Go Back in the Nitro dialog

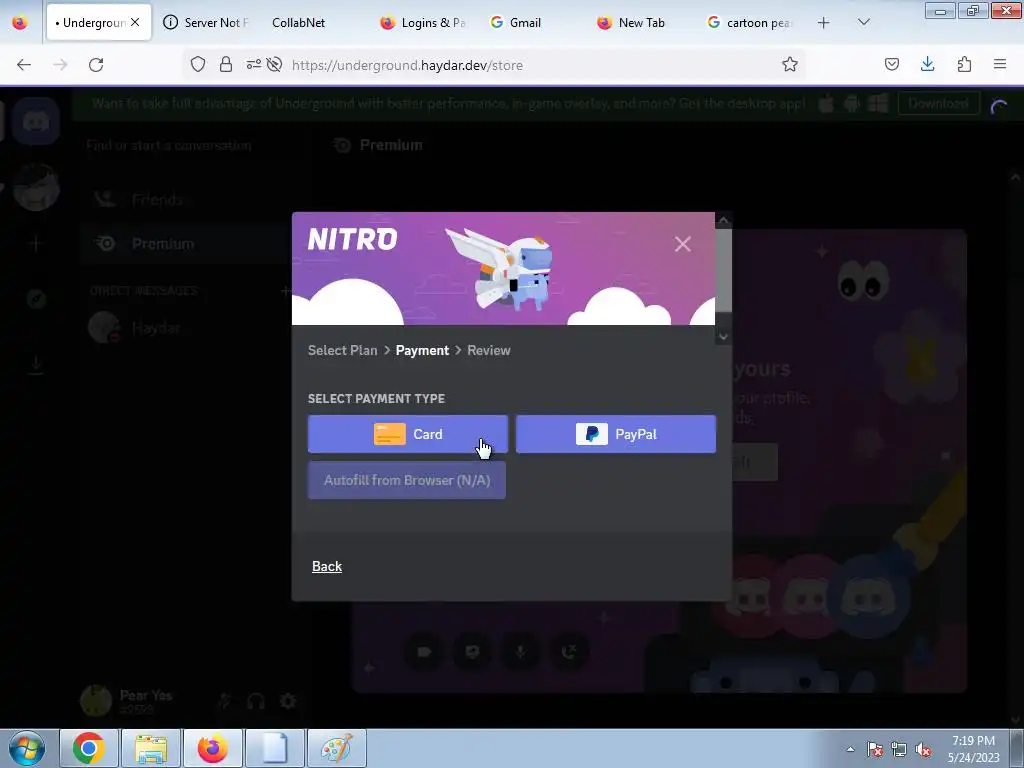point(327,566)
